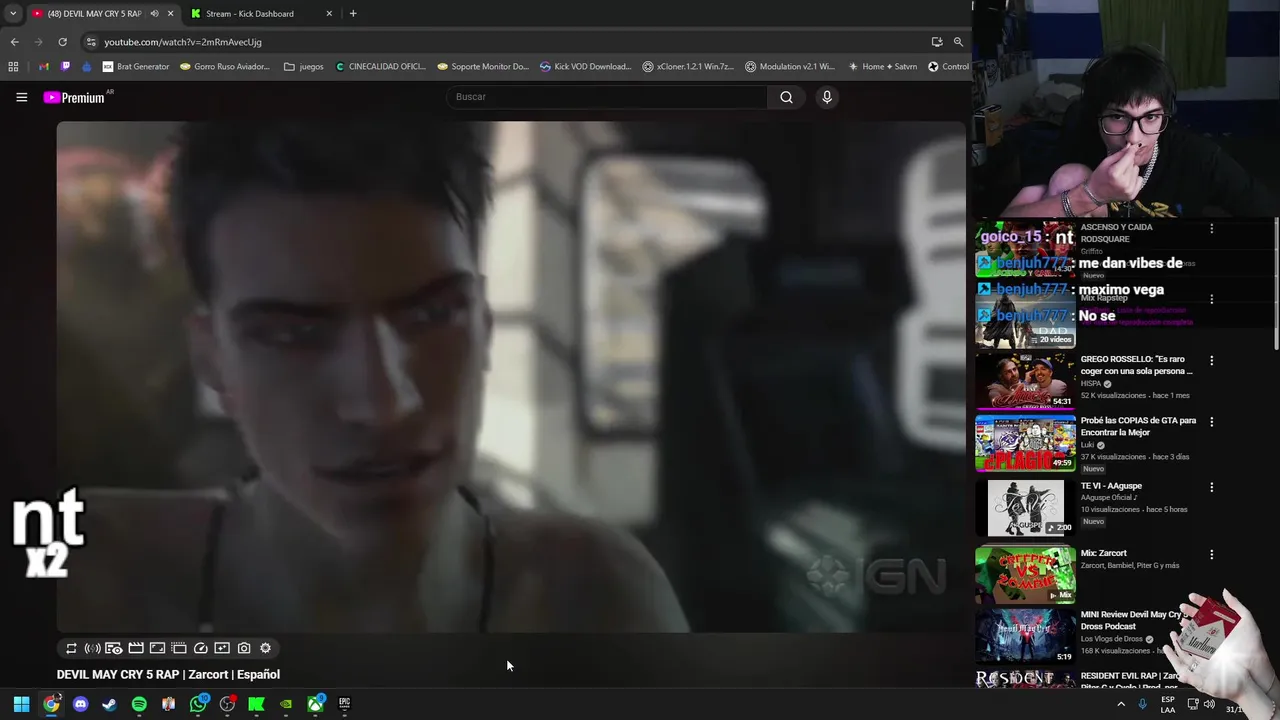Open the Kick VOD Download bookmark
Image resolution: width=1280 pixels, height=720 pixels.
[x=586, y=67]
